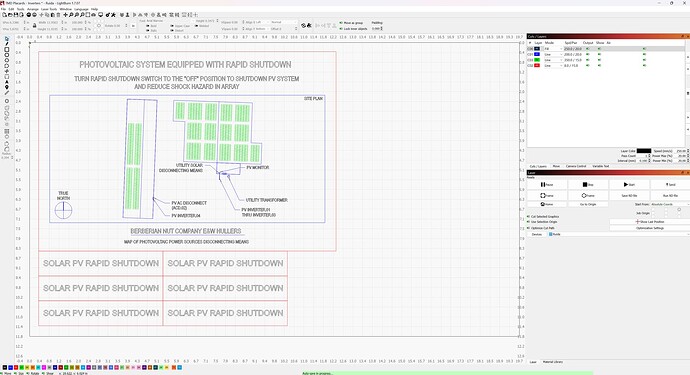Image resolution: width=690 pixels, height=375 pixels.
Task: Switch to the Camera Control tab
Action: tap(576, 166)
